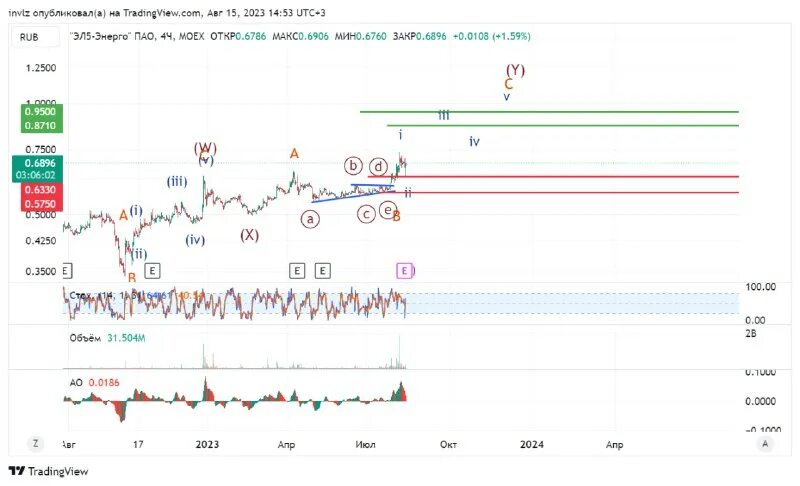Click the 03:06:02 countdown label
Viewport: 800px width, 486px height.
37,175
